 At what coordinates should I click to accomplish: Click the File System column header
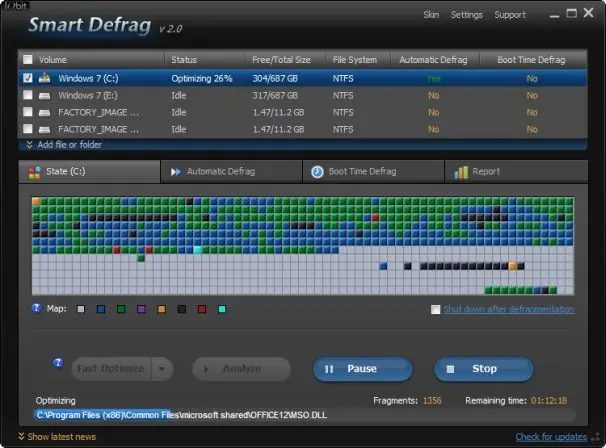point(355,60)
